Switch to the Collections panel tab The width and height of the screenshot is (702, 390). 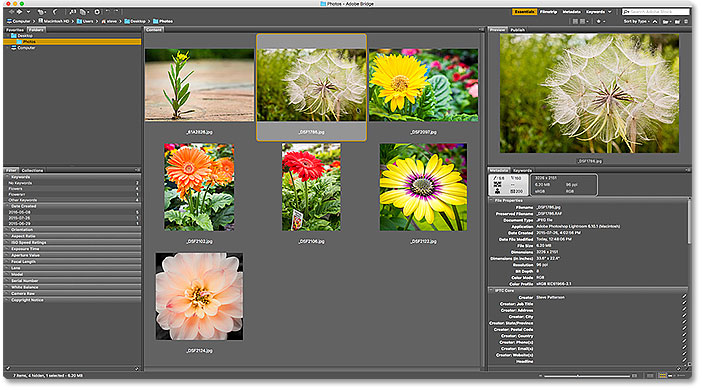(32, 171)
